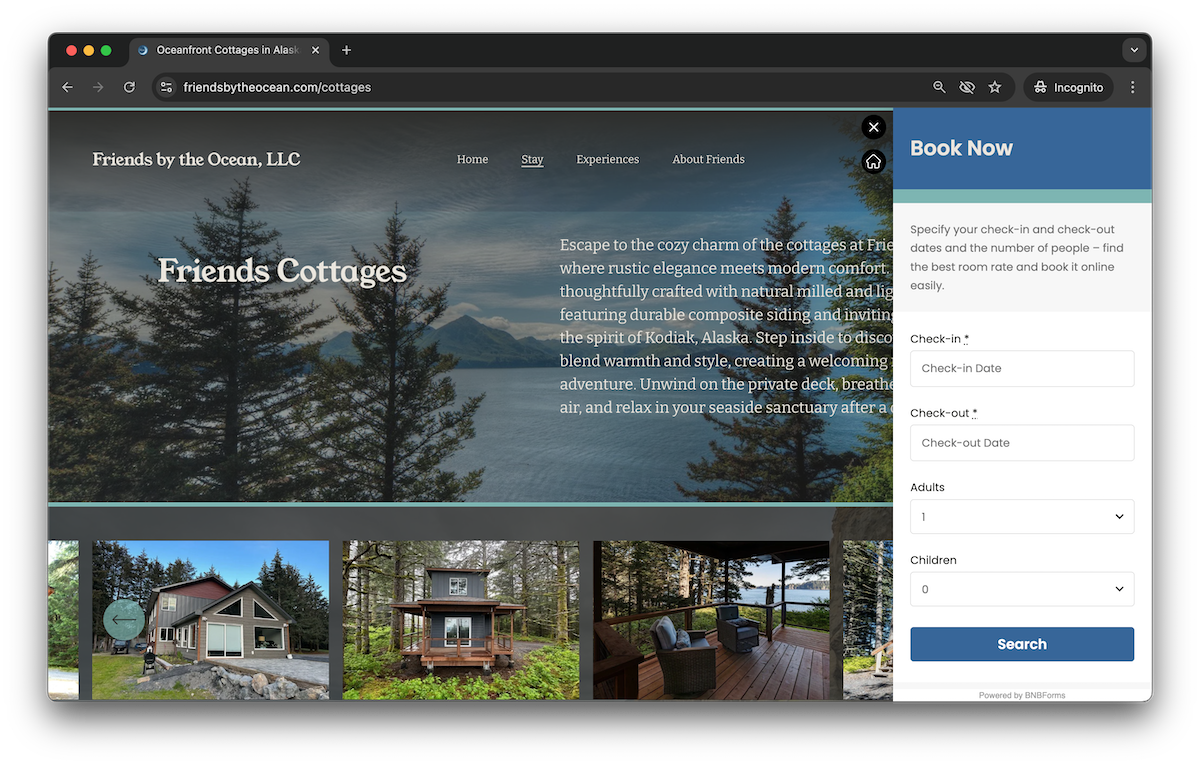1200x765 pixels.
Task: Reload the page with browser refresh icon
Action: point(129,88)
